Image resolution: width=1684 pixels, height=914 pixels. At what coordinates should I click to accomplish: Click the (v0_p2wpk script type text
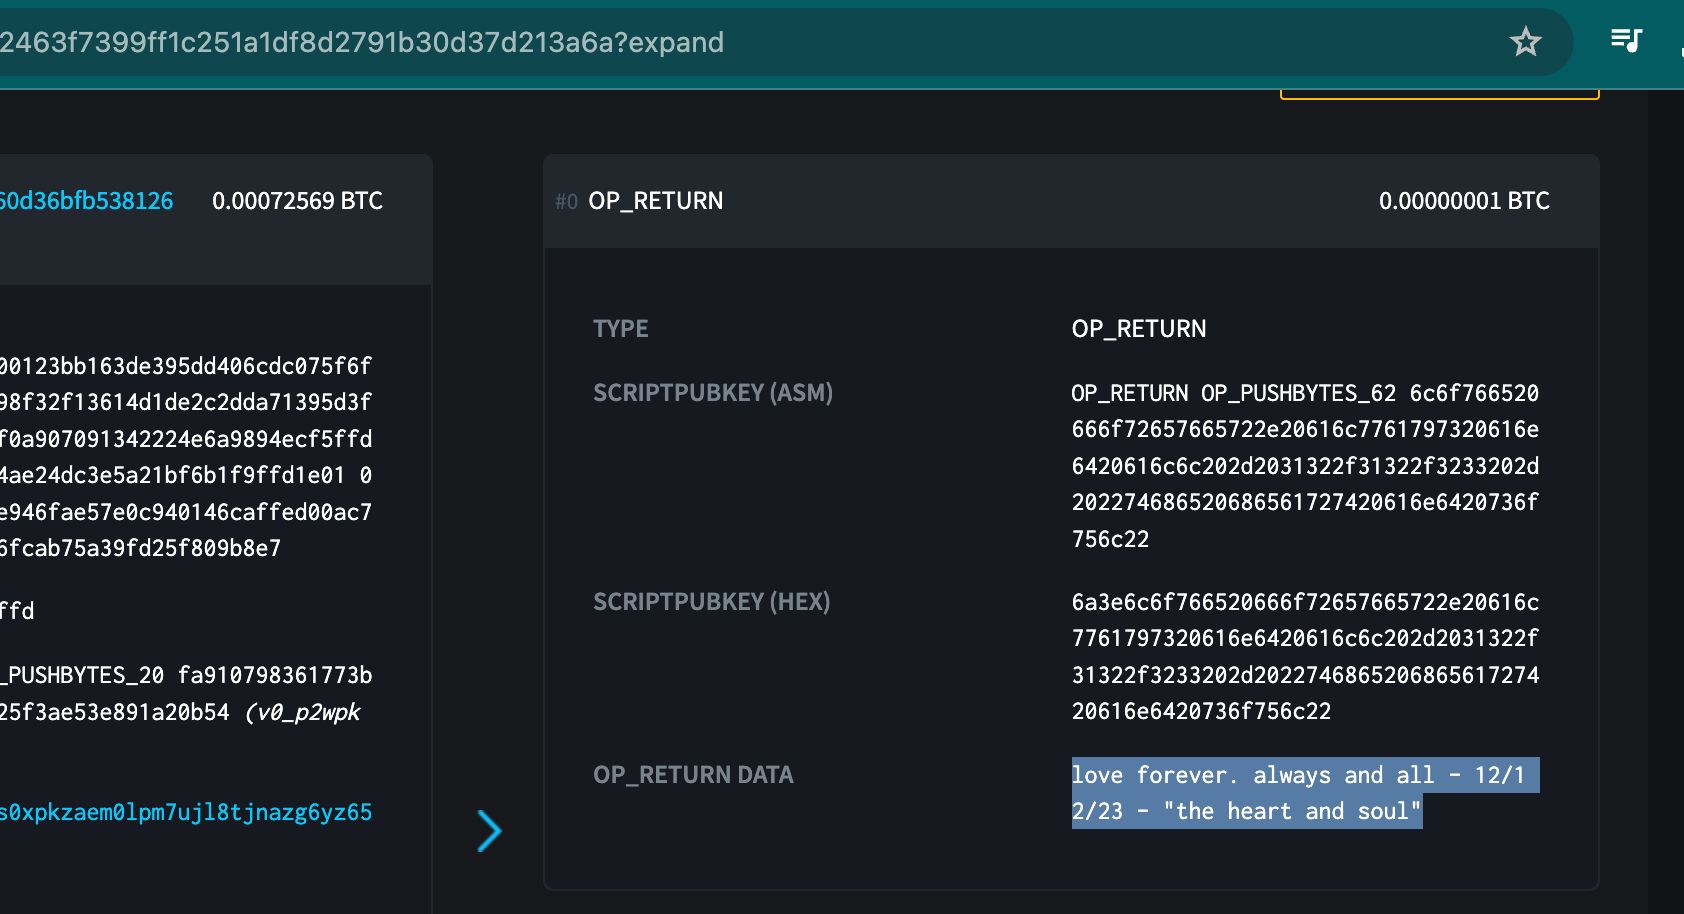303,712
